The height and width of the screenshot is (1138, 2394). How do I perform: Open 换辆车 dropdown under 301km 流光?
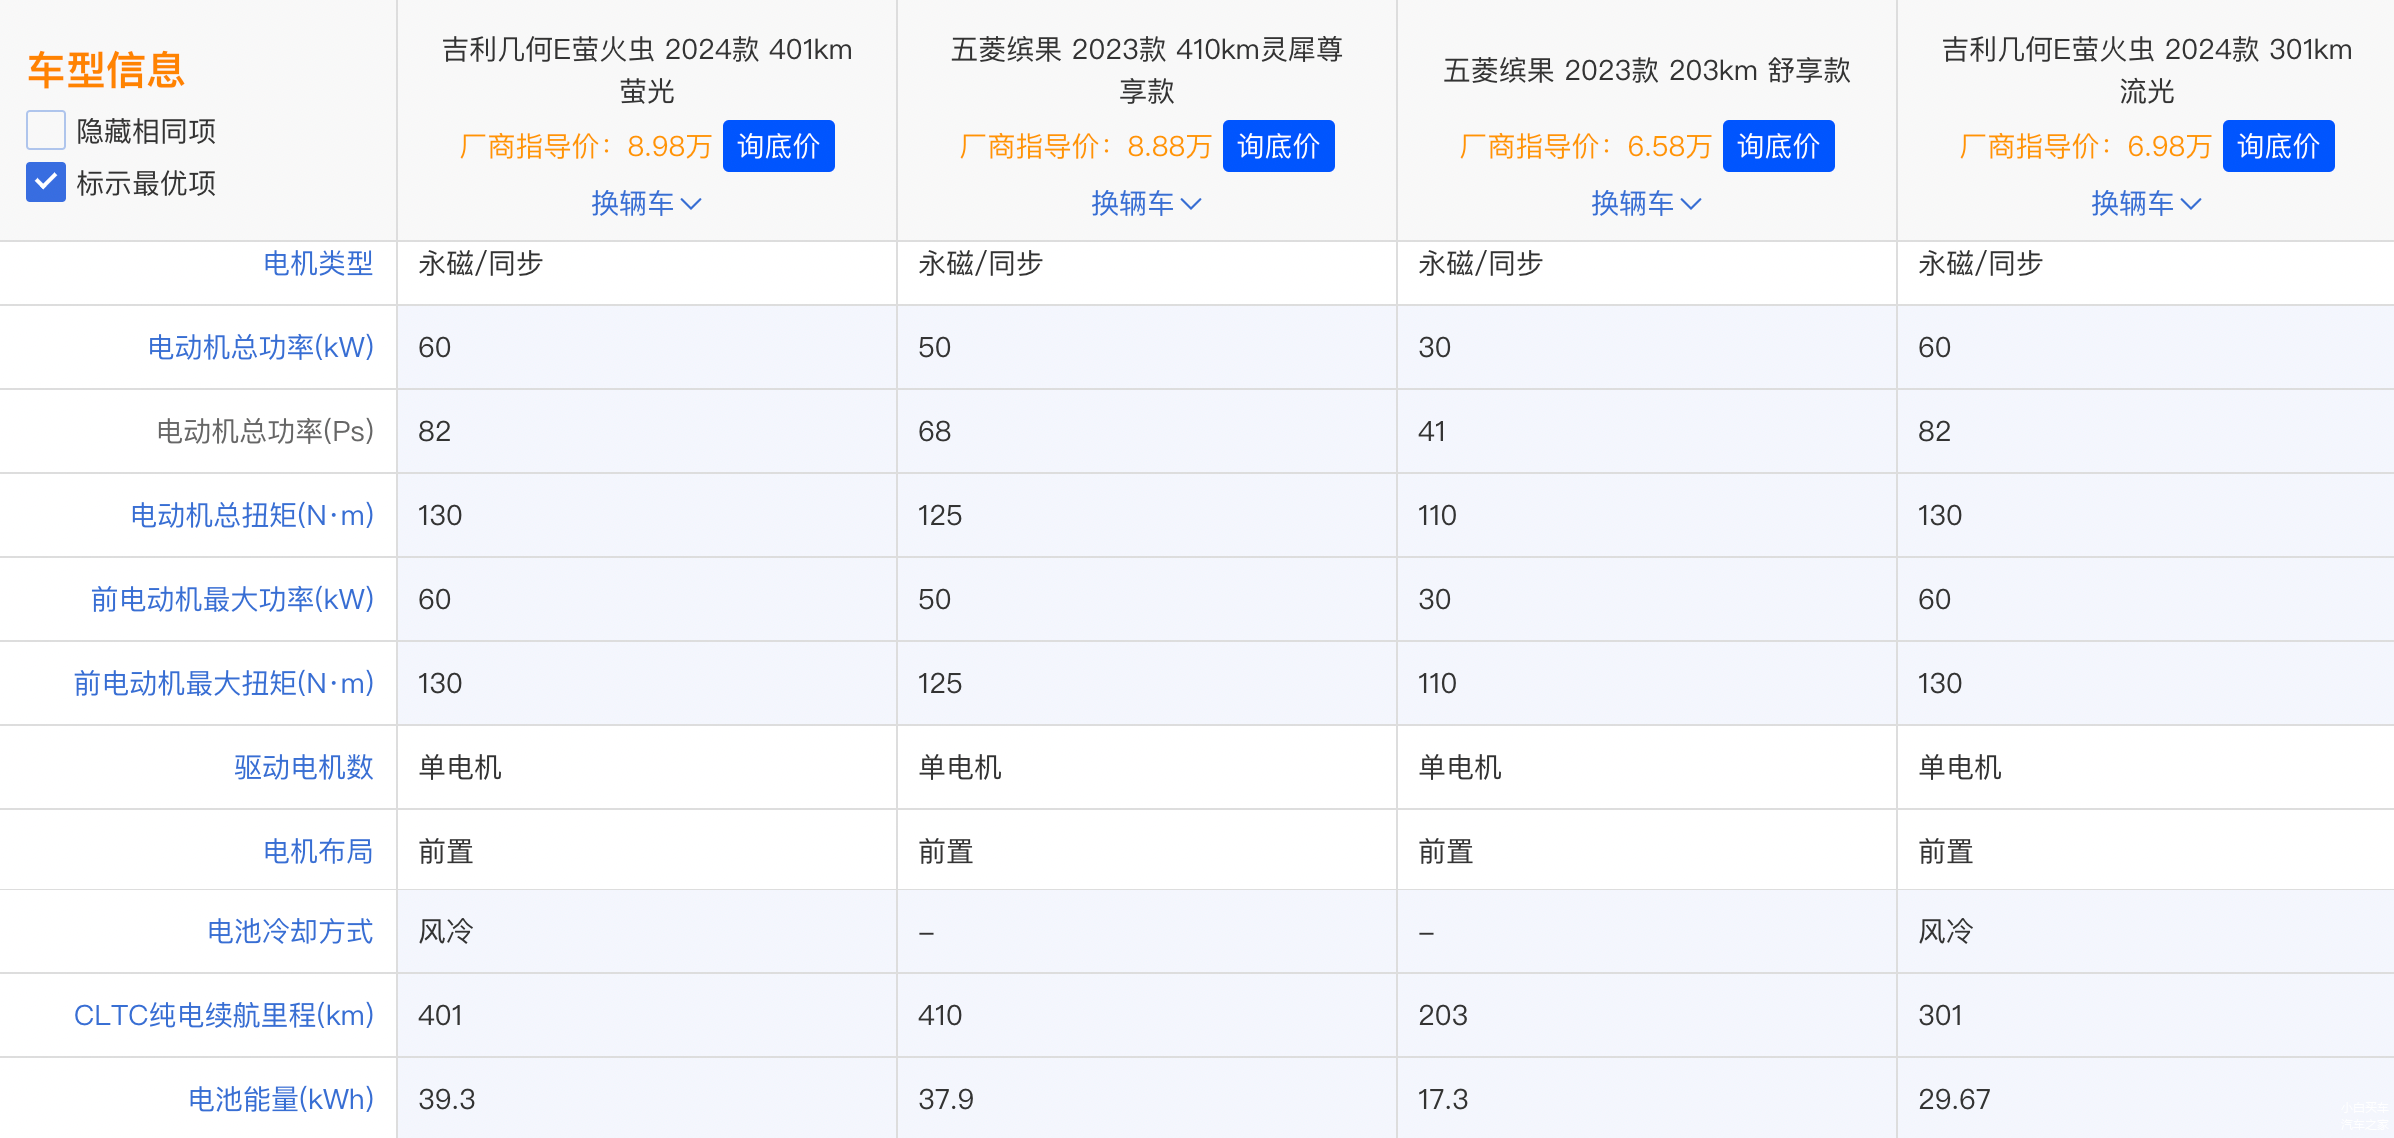[2146, 203]
